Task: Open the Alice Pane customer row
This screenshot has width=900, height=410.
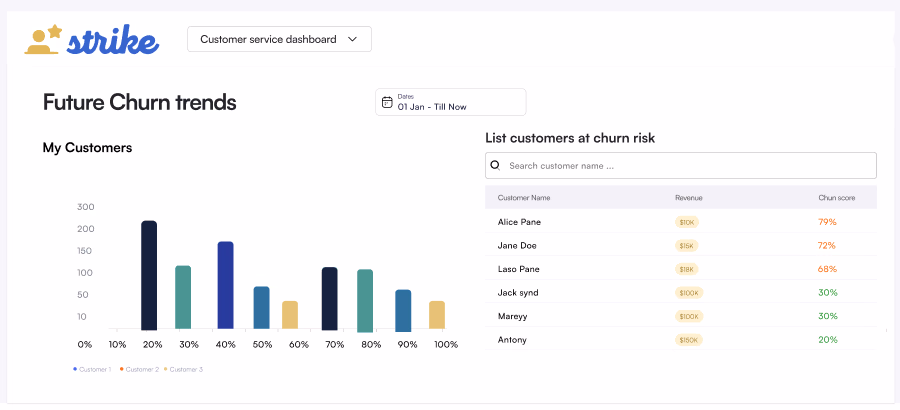Action: (x=519, y=222)
